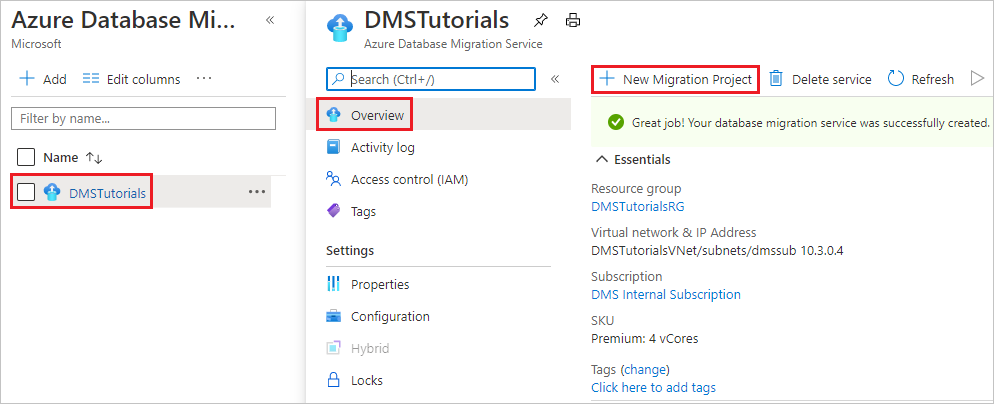The width and height of the screenshot is (994, 404).
Task: Click the purple Tags icon
Action: point(333,211)
